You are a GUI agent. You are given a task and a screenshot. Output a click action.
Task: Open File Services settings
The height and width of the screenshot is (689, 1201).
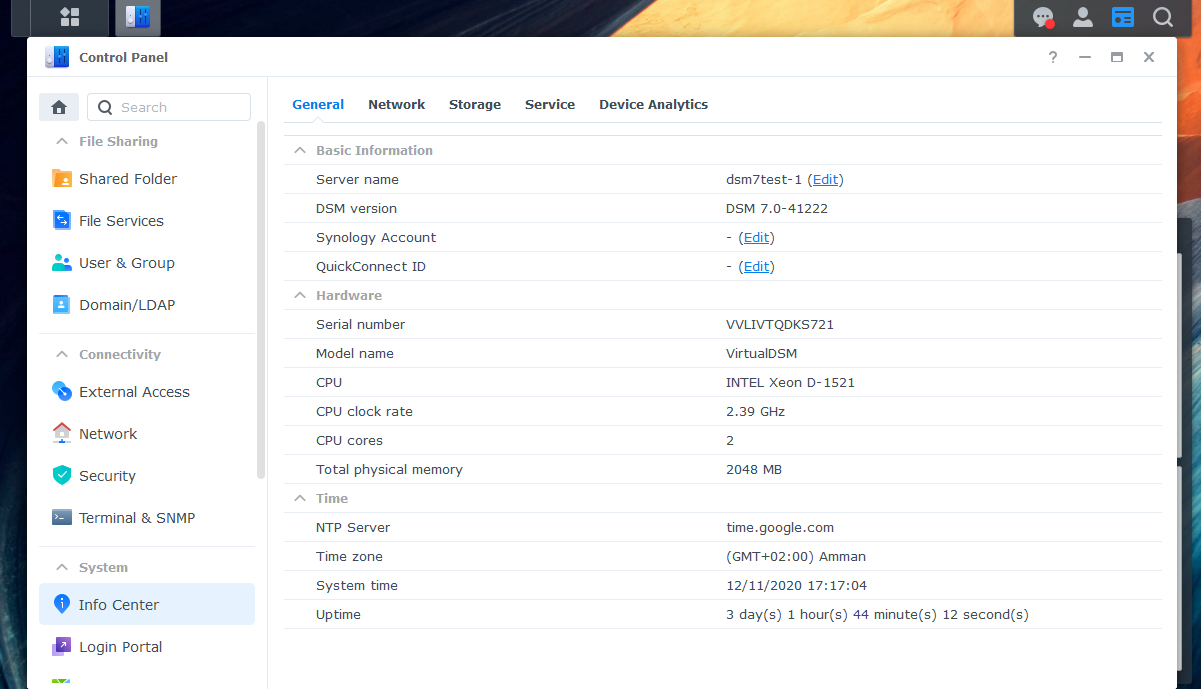tap(147, 221)
